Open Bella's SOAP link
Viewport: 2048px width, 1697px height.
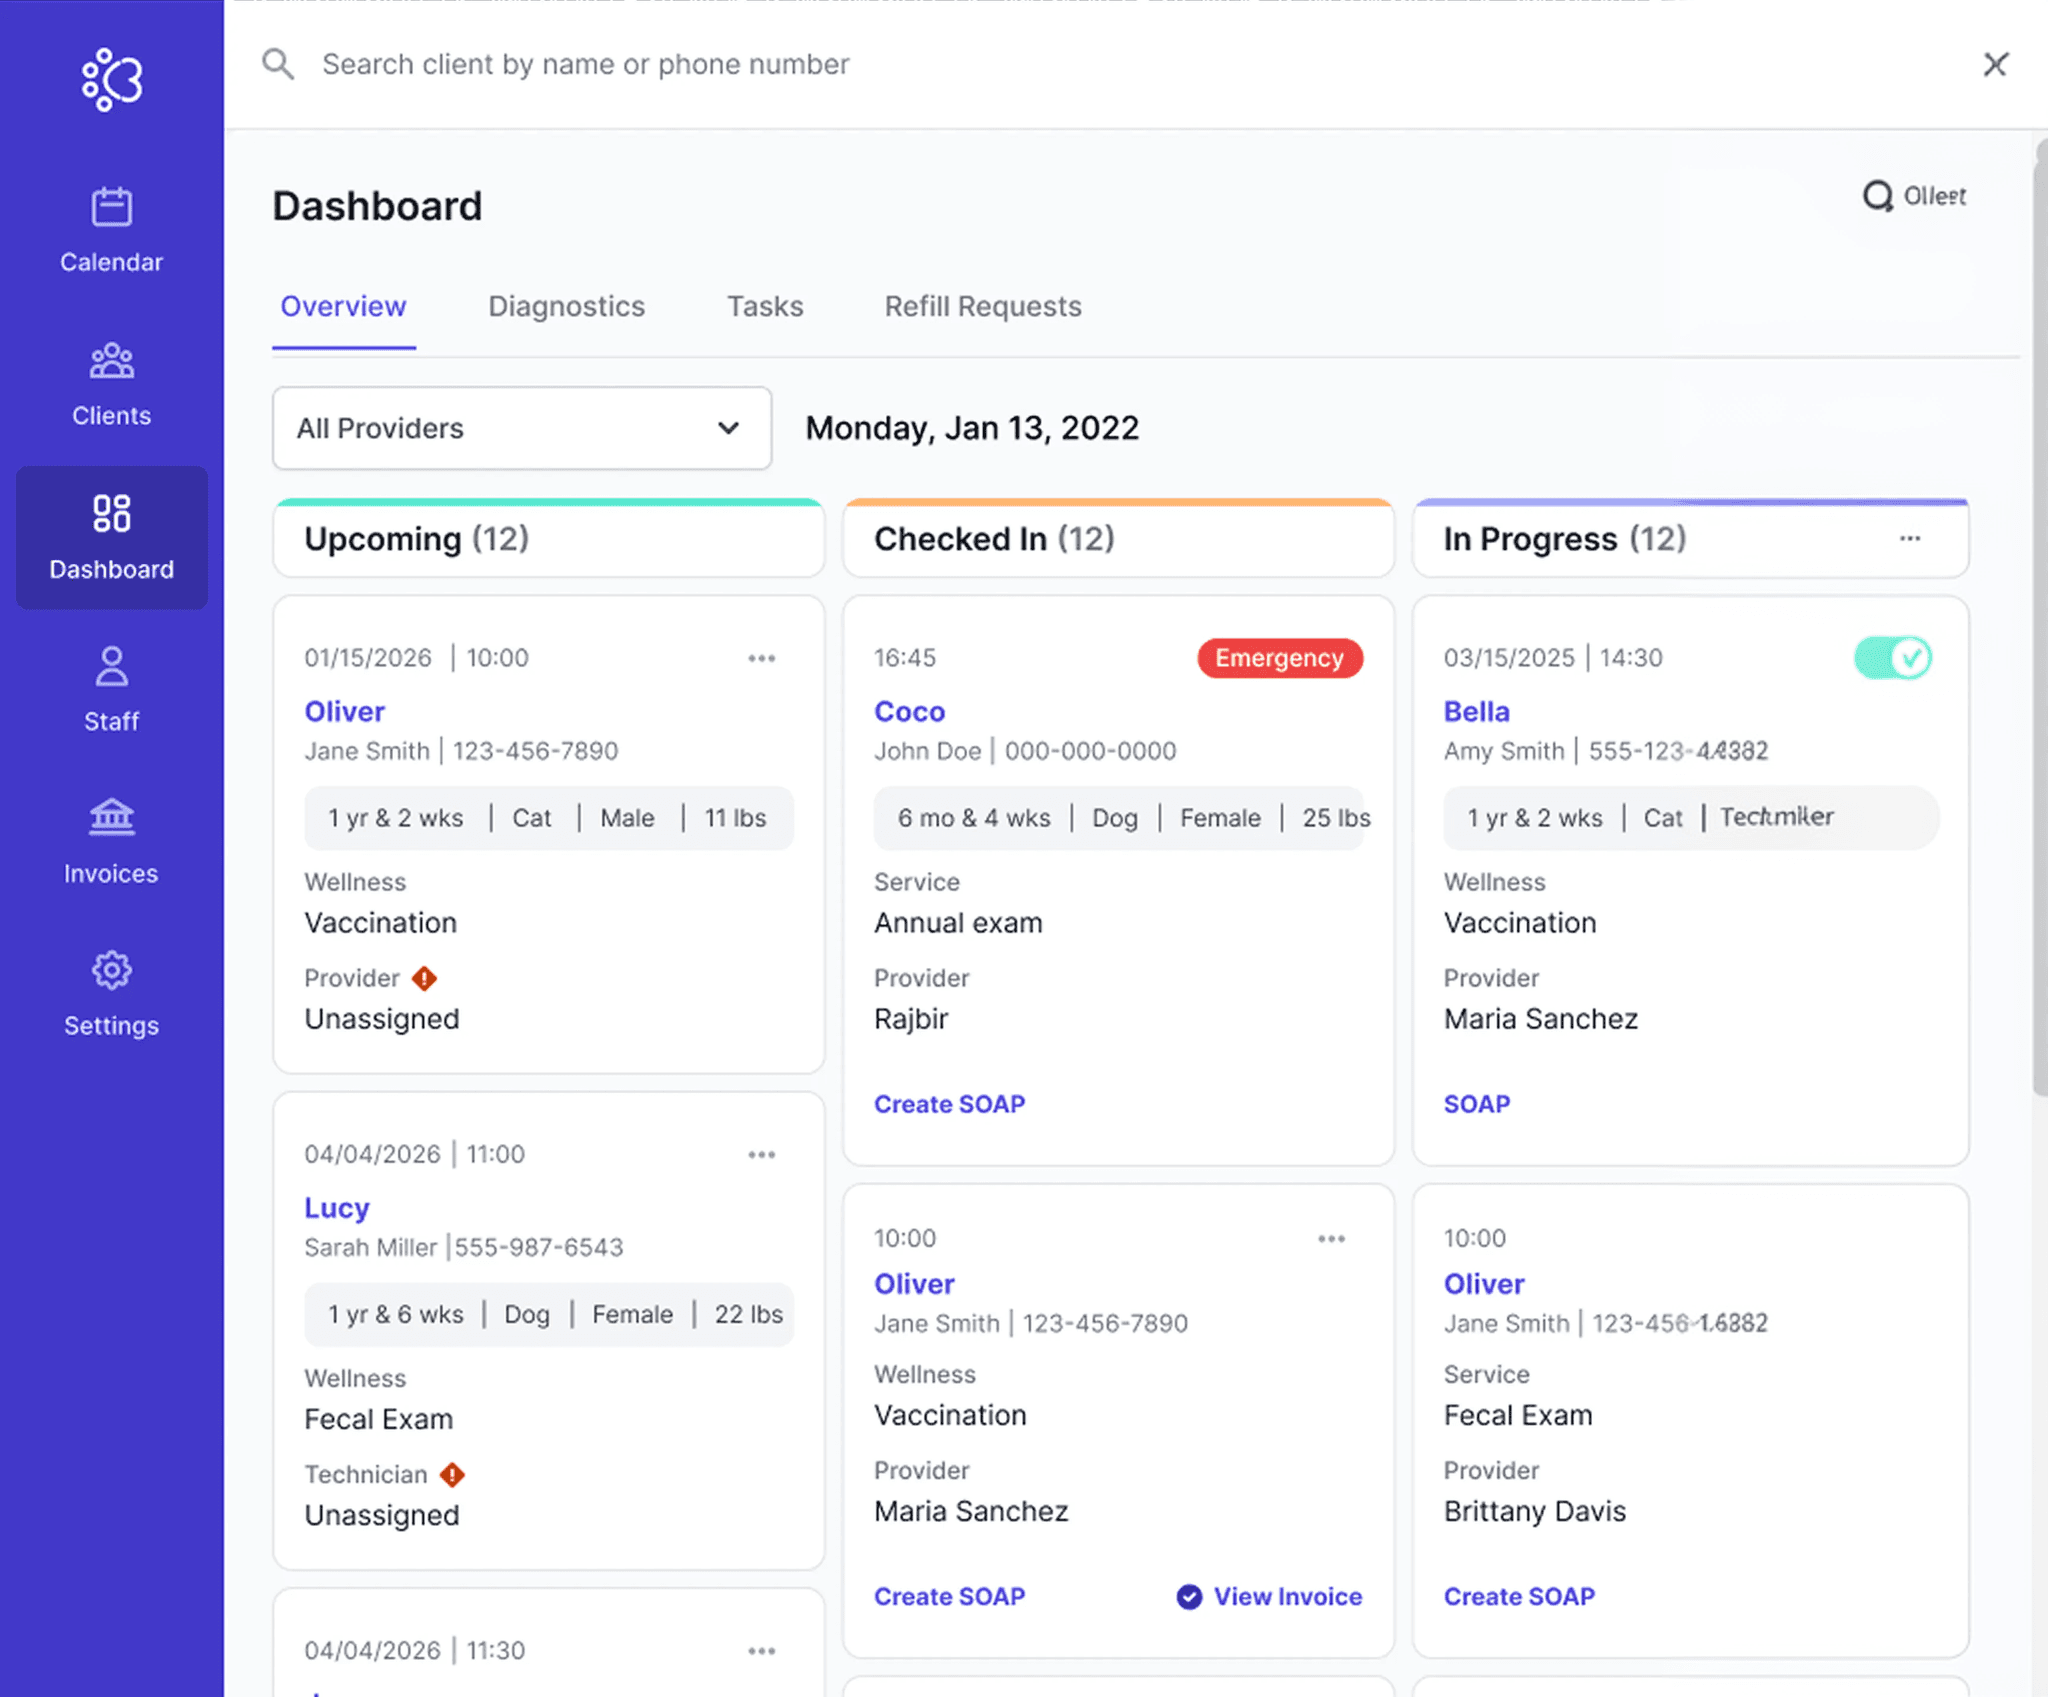1476,1104
